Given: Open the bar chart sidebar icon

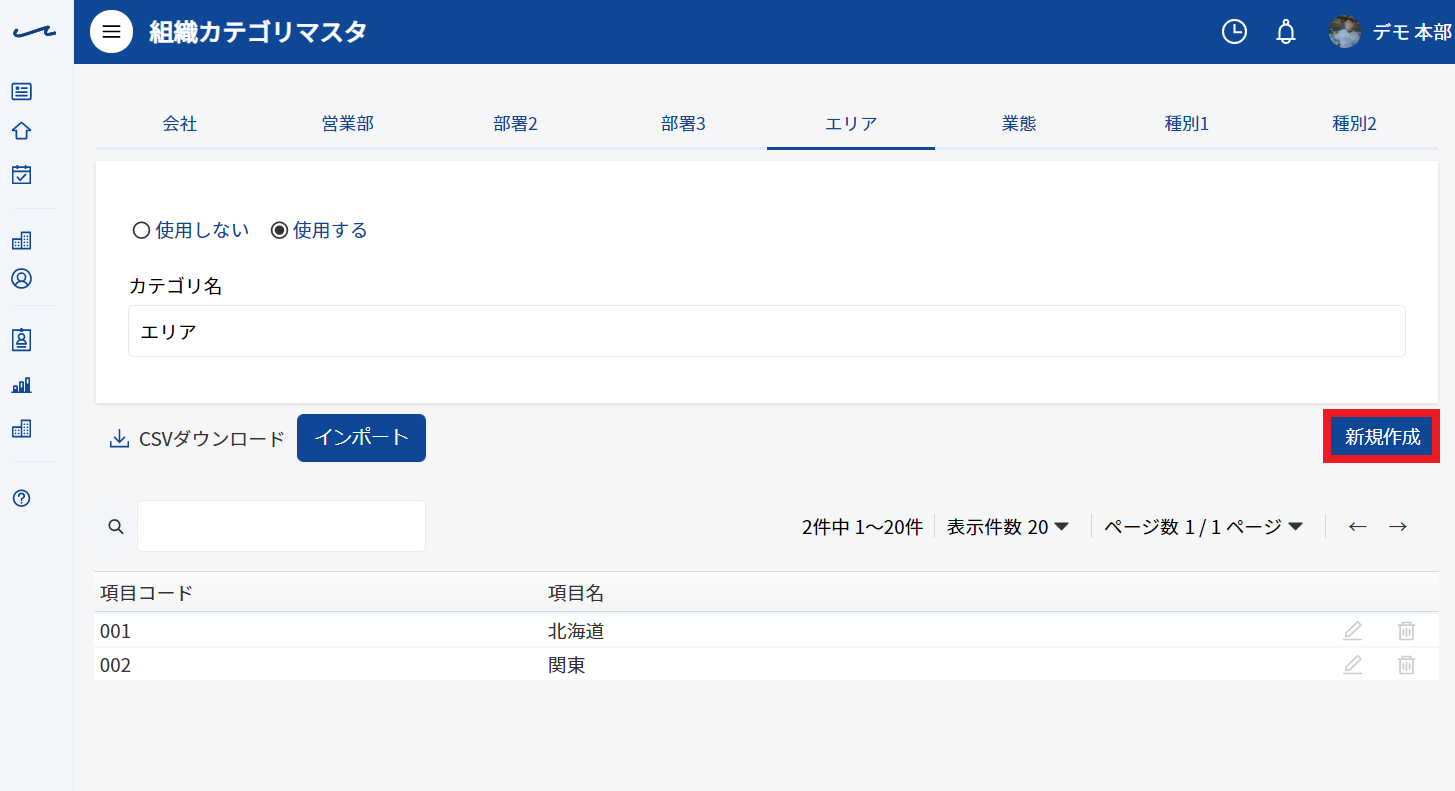Looking at the screenshot, I should [22, 385].
